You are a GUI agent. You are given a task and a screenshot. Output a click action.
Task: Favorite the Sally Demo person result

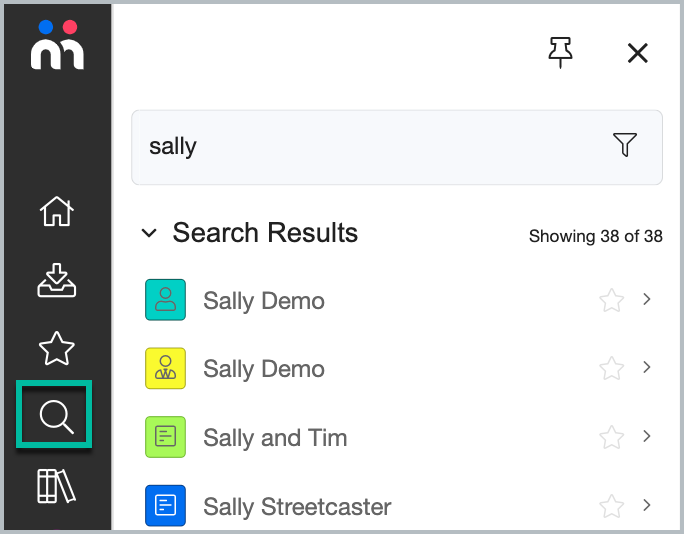611,300
